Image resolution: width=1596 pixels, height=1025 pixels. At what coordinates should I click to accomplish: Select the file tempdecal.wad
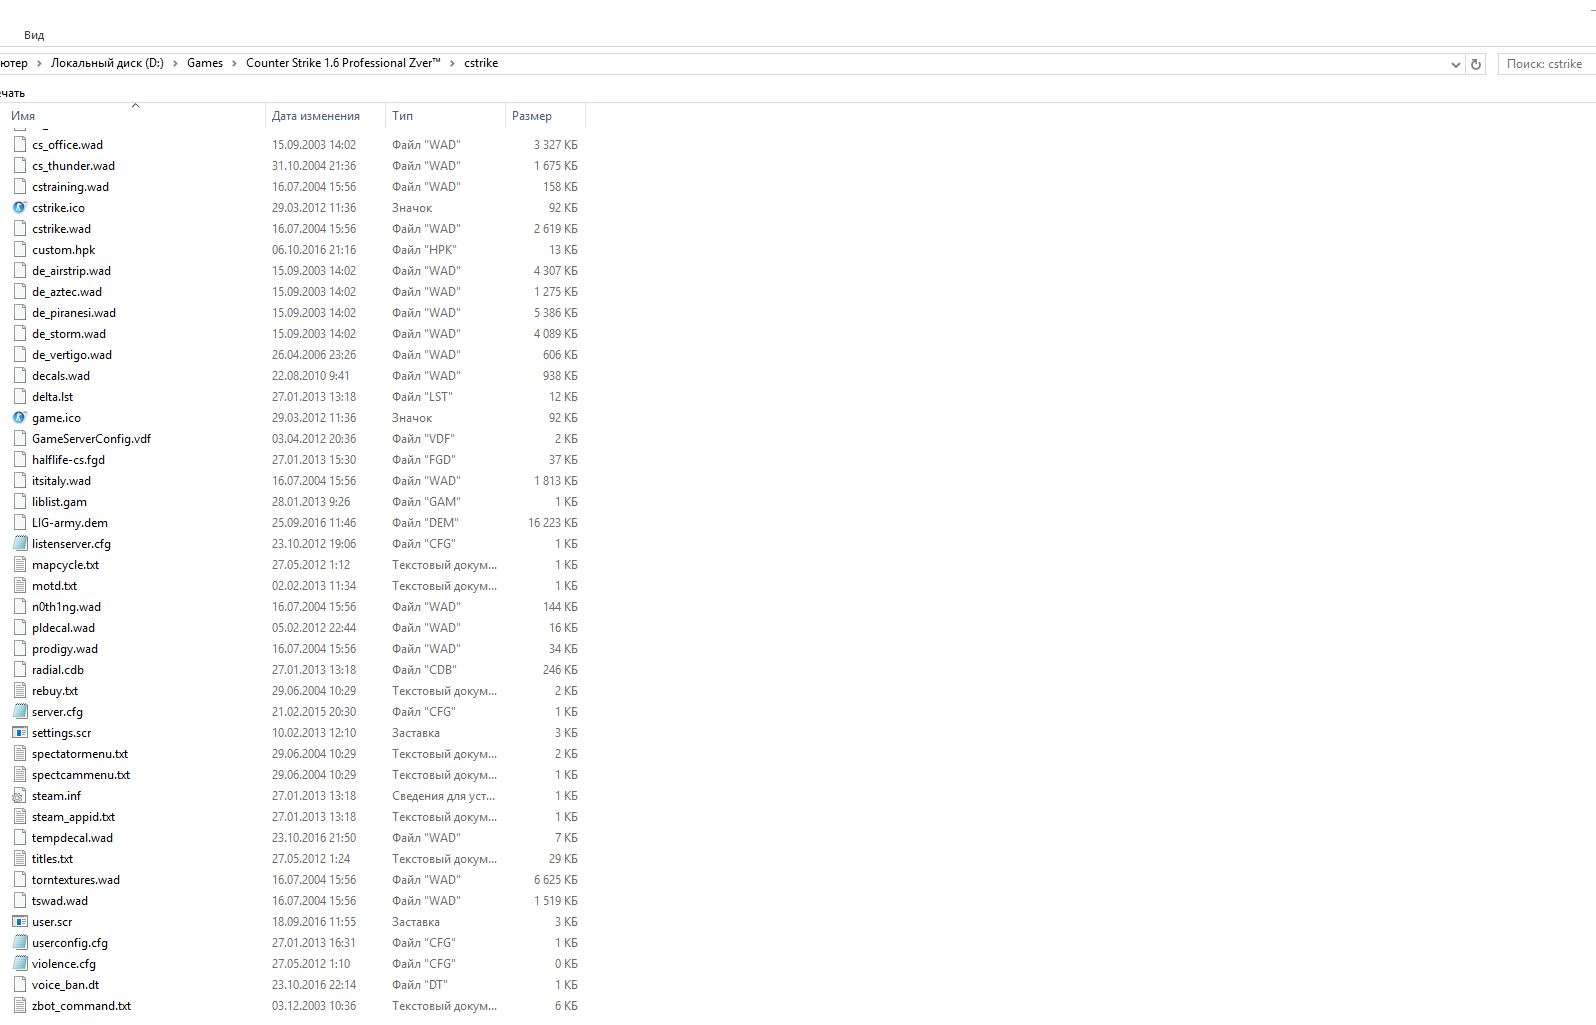click(72, 838)
